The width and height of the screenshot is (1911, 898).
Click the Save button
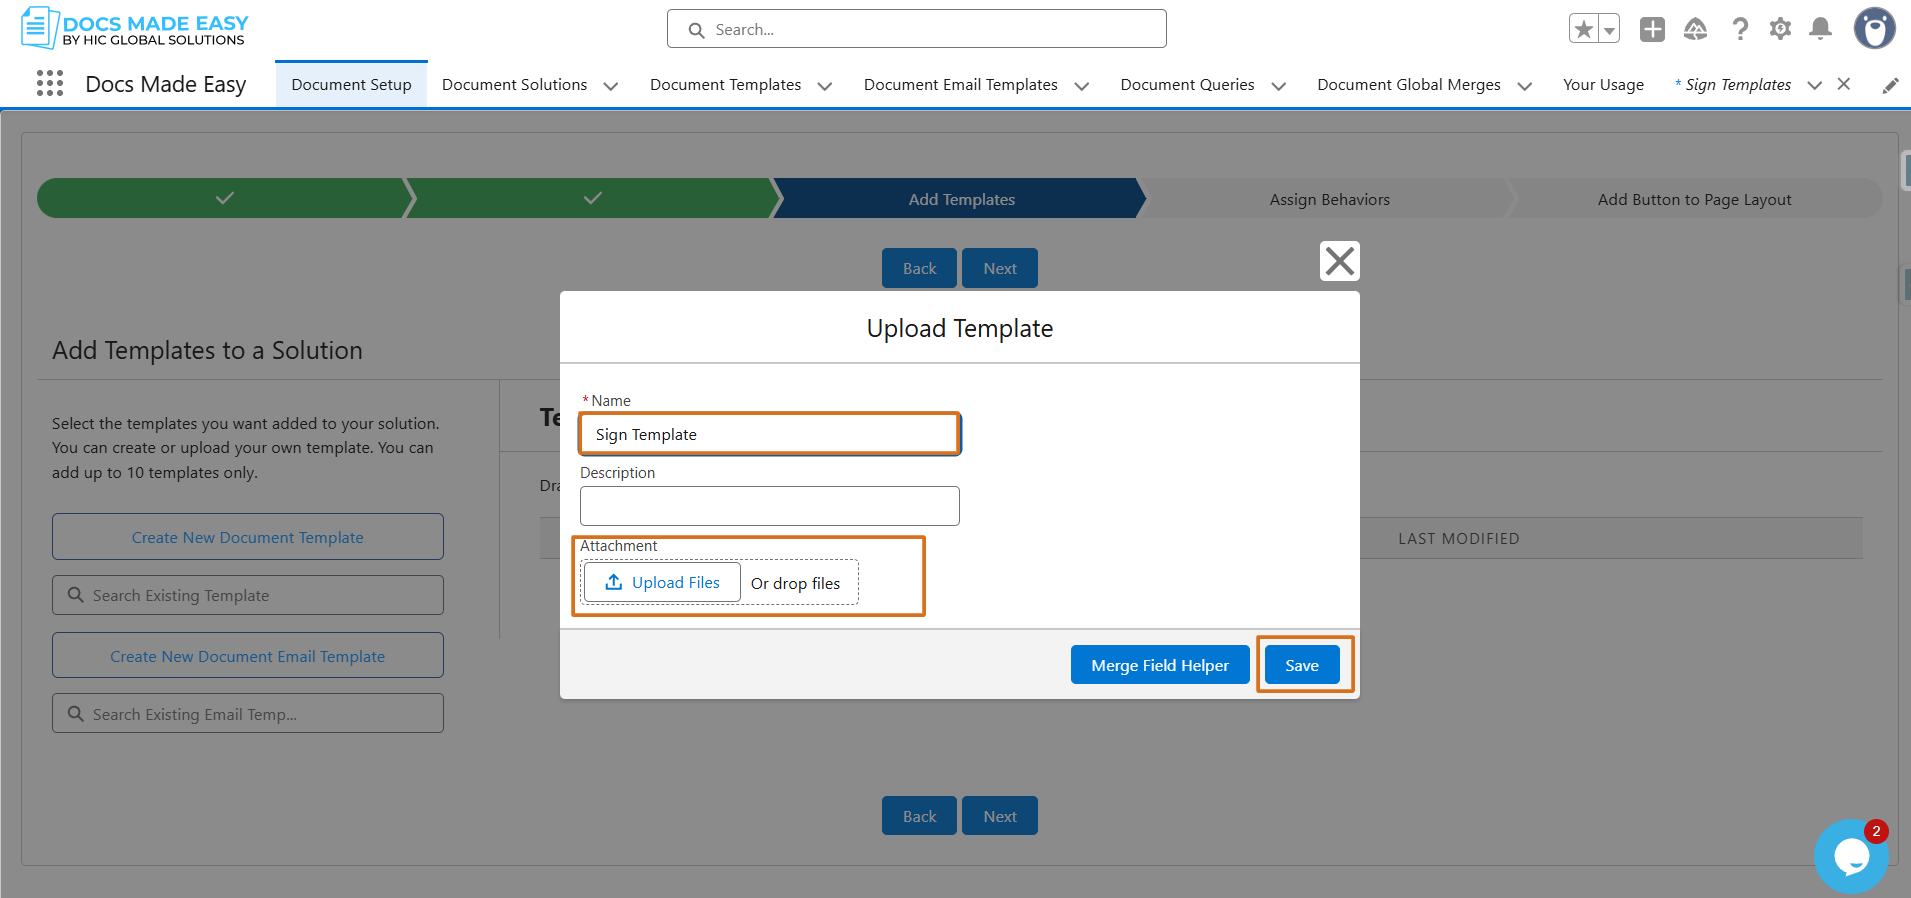point(1302,665)
